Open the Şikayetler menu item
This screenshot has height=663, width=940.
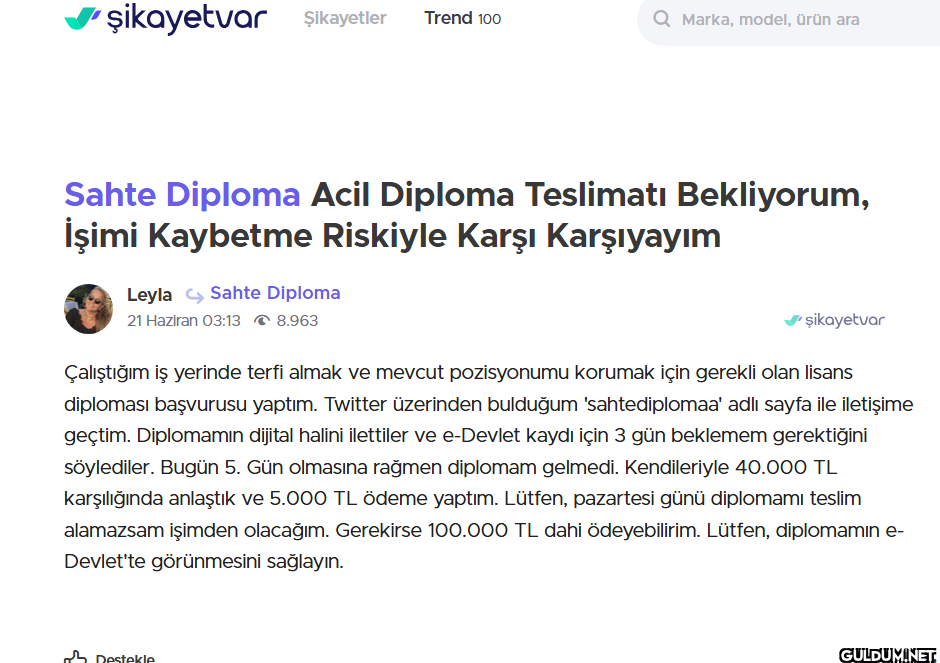click(x=345, y=18)
